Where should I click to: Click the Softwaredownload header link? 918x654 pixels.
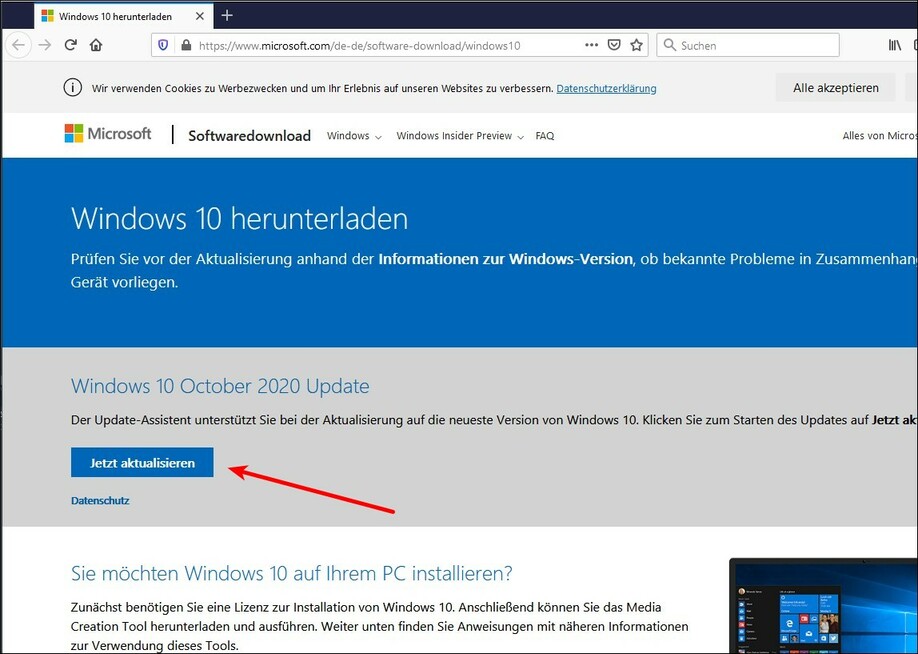(249, 136)
